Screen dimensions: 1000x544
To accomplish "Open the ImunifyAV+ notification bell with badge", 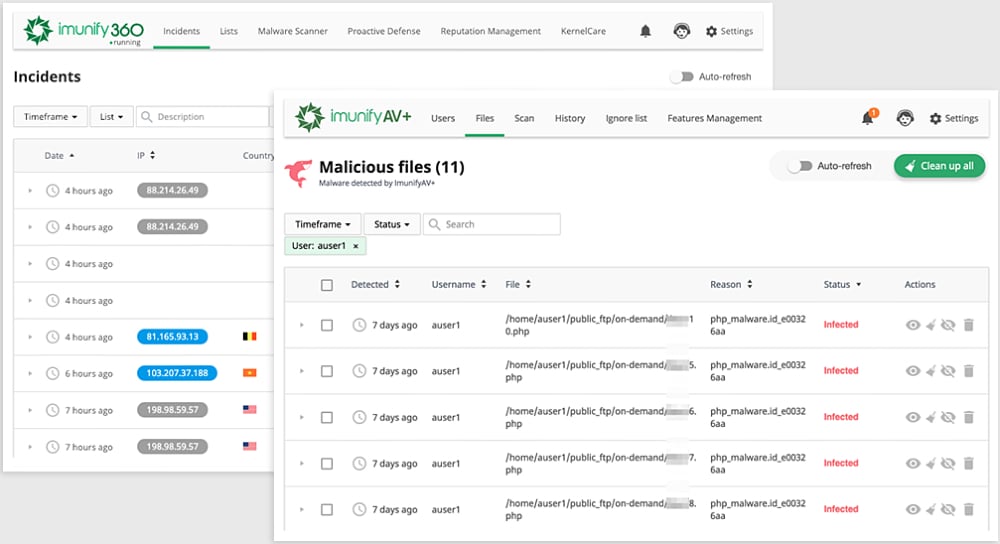I will point(869,117).
